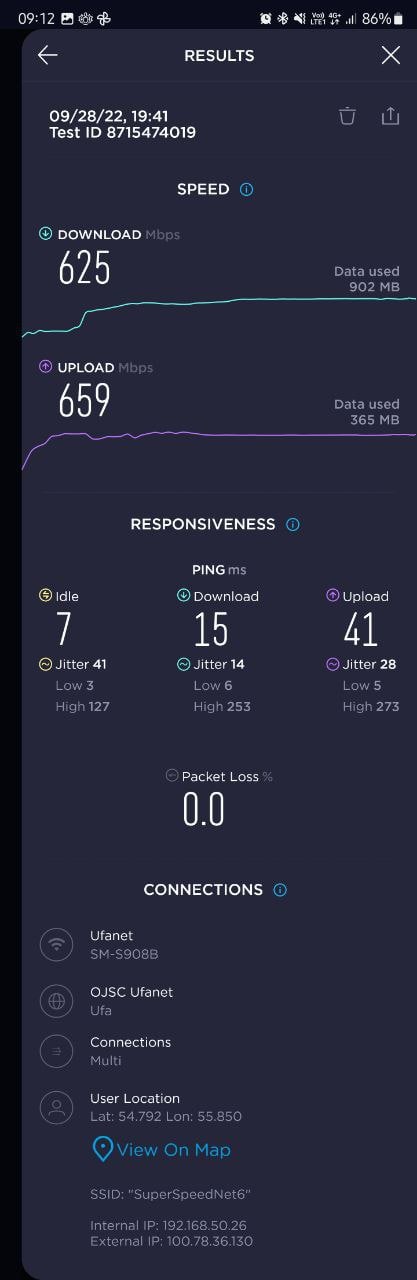The width and height of the screenshot is (417, 1280).
Task: Tap the globe icon beside OJSC Ufanet
Action: coord(56,1001)
